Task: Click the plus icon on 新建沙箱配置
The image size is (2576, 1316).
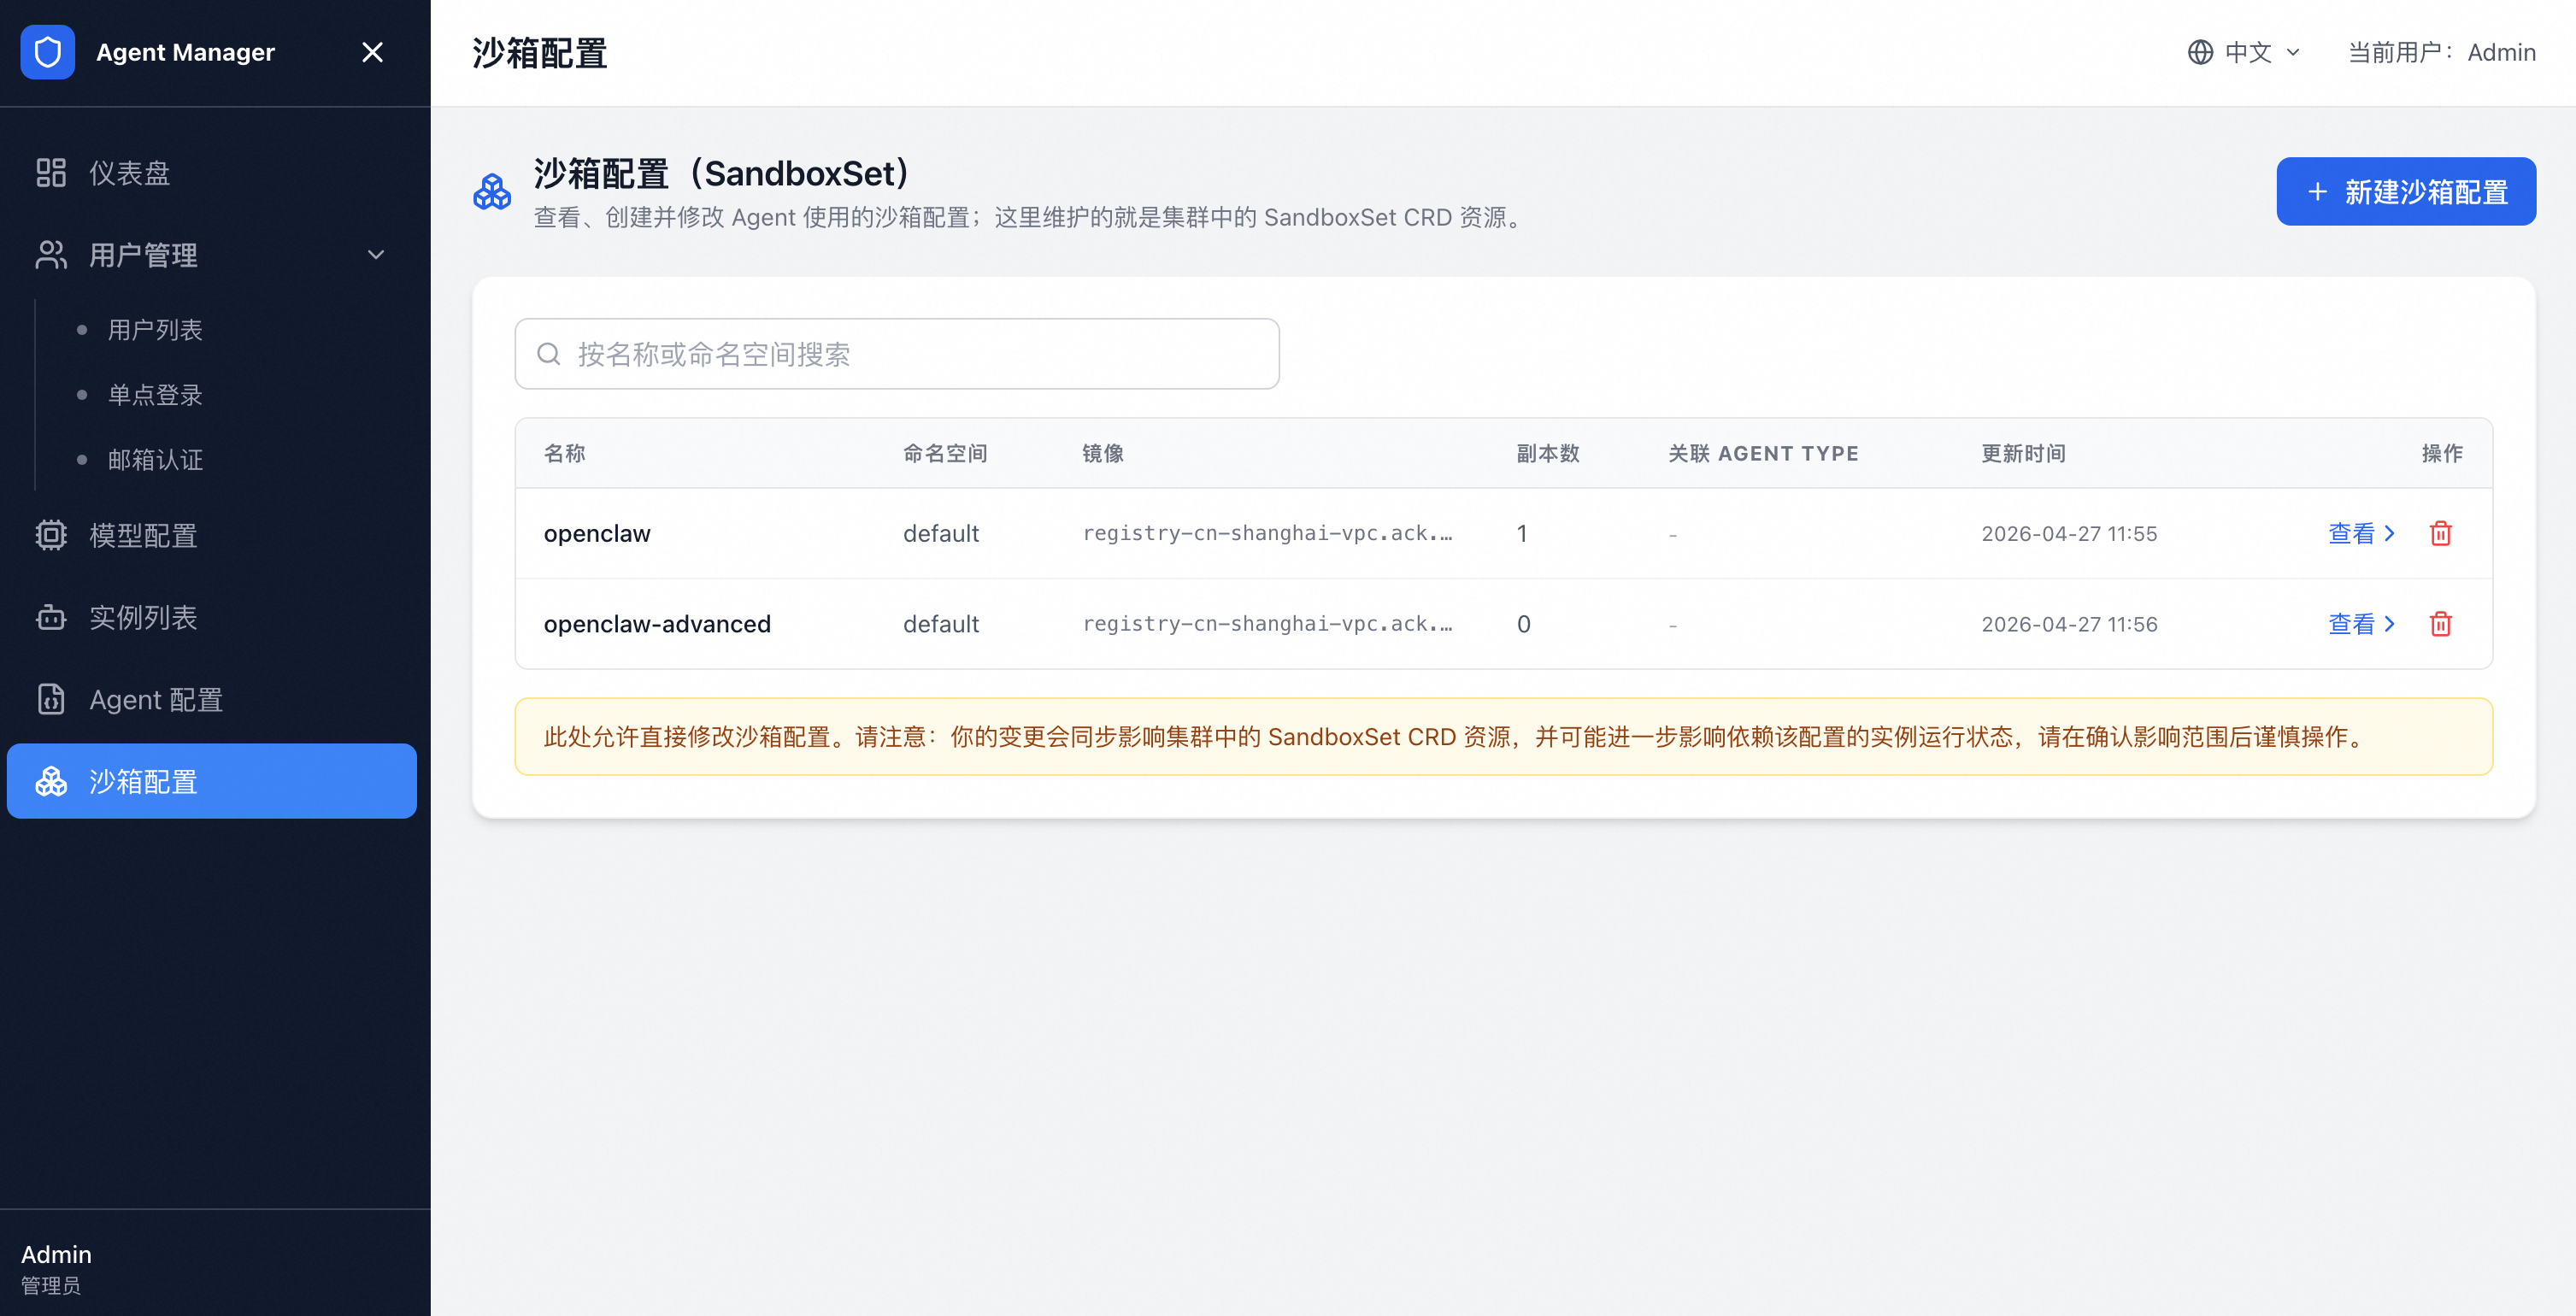Action: [x=2317, y=191]
